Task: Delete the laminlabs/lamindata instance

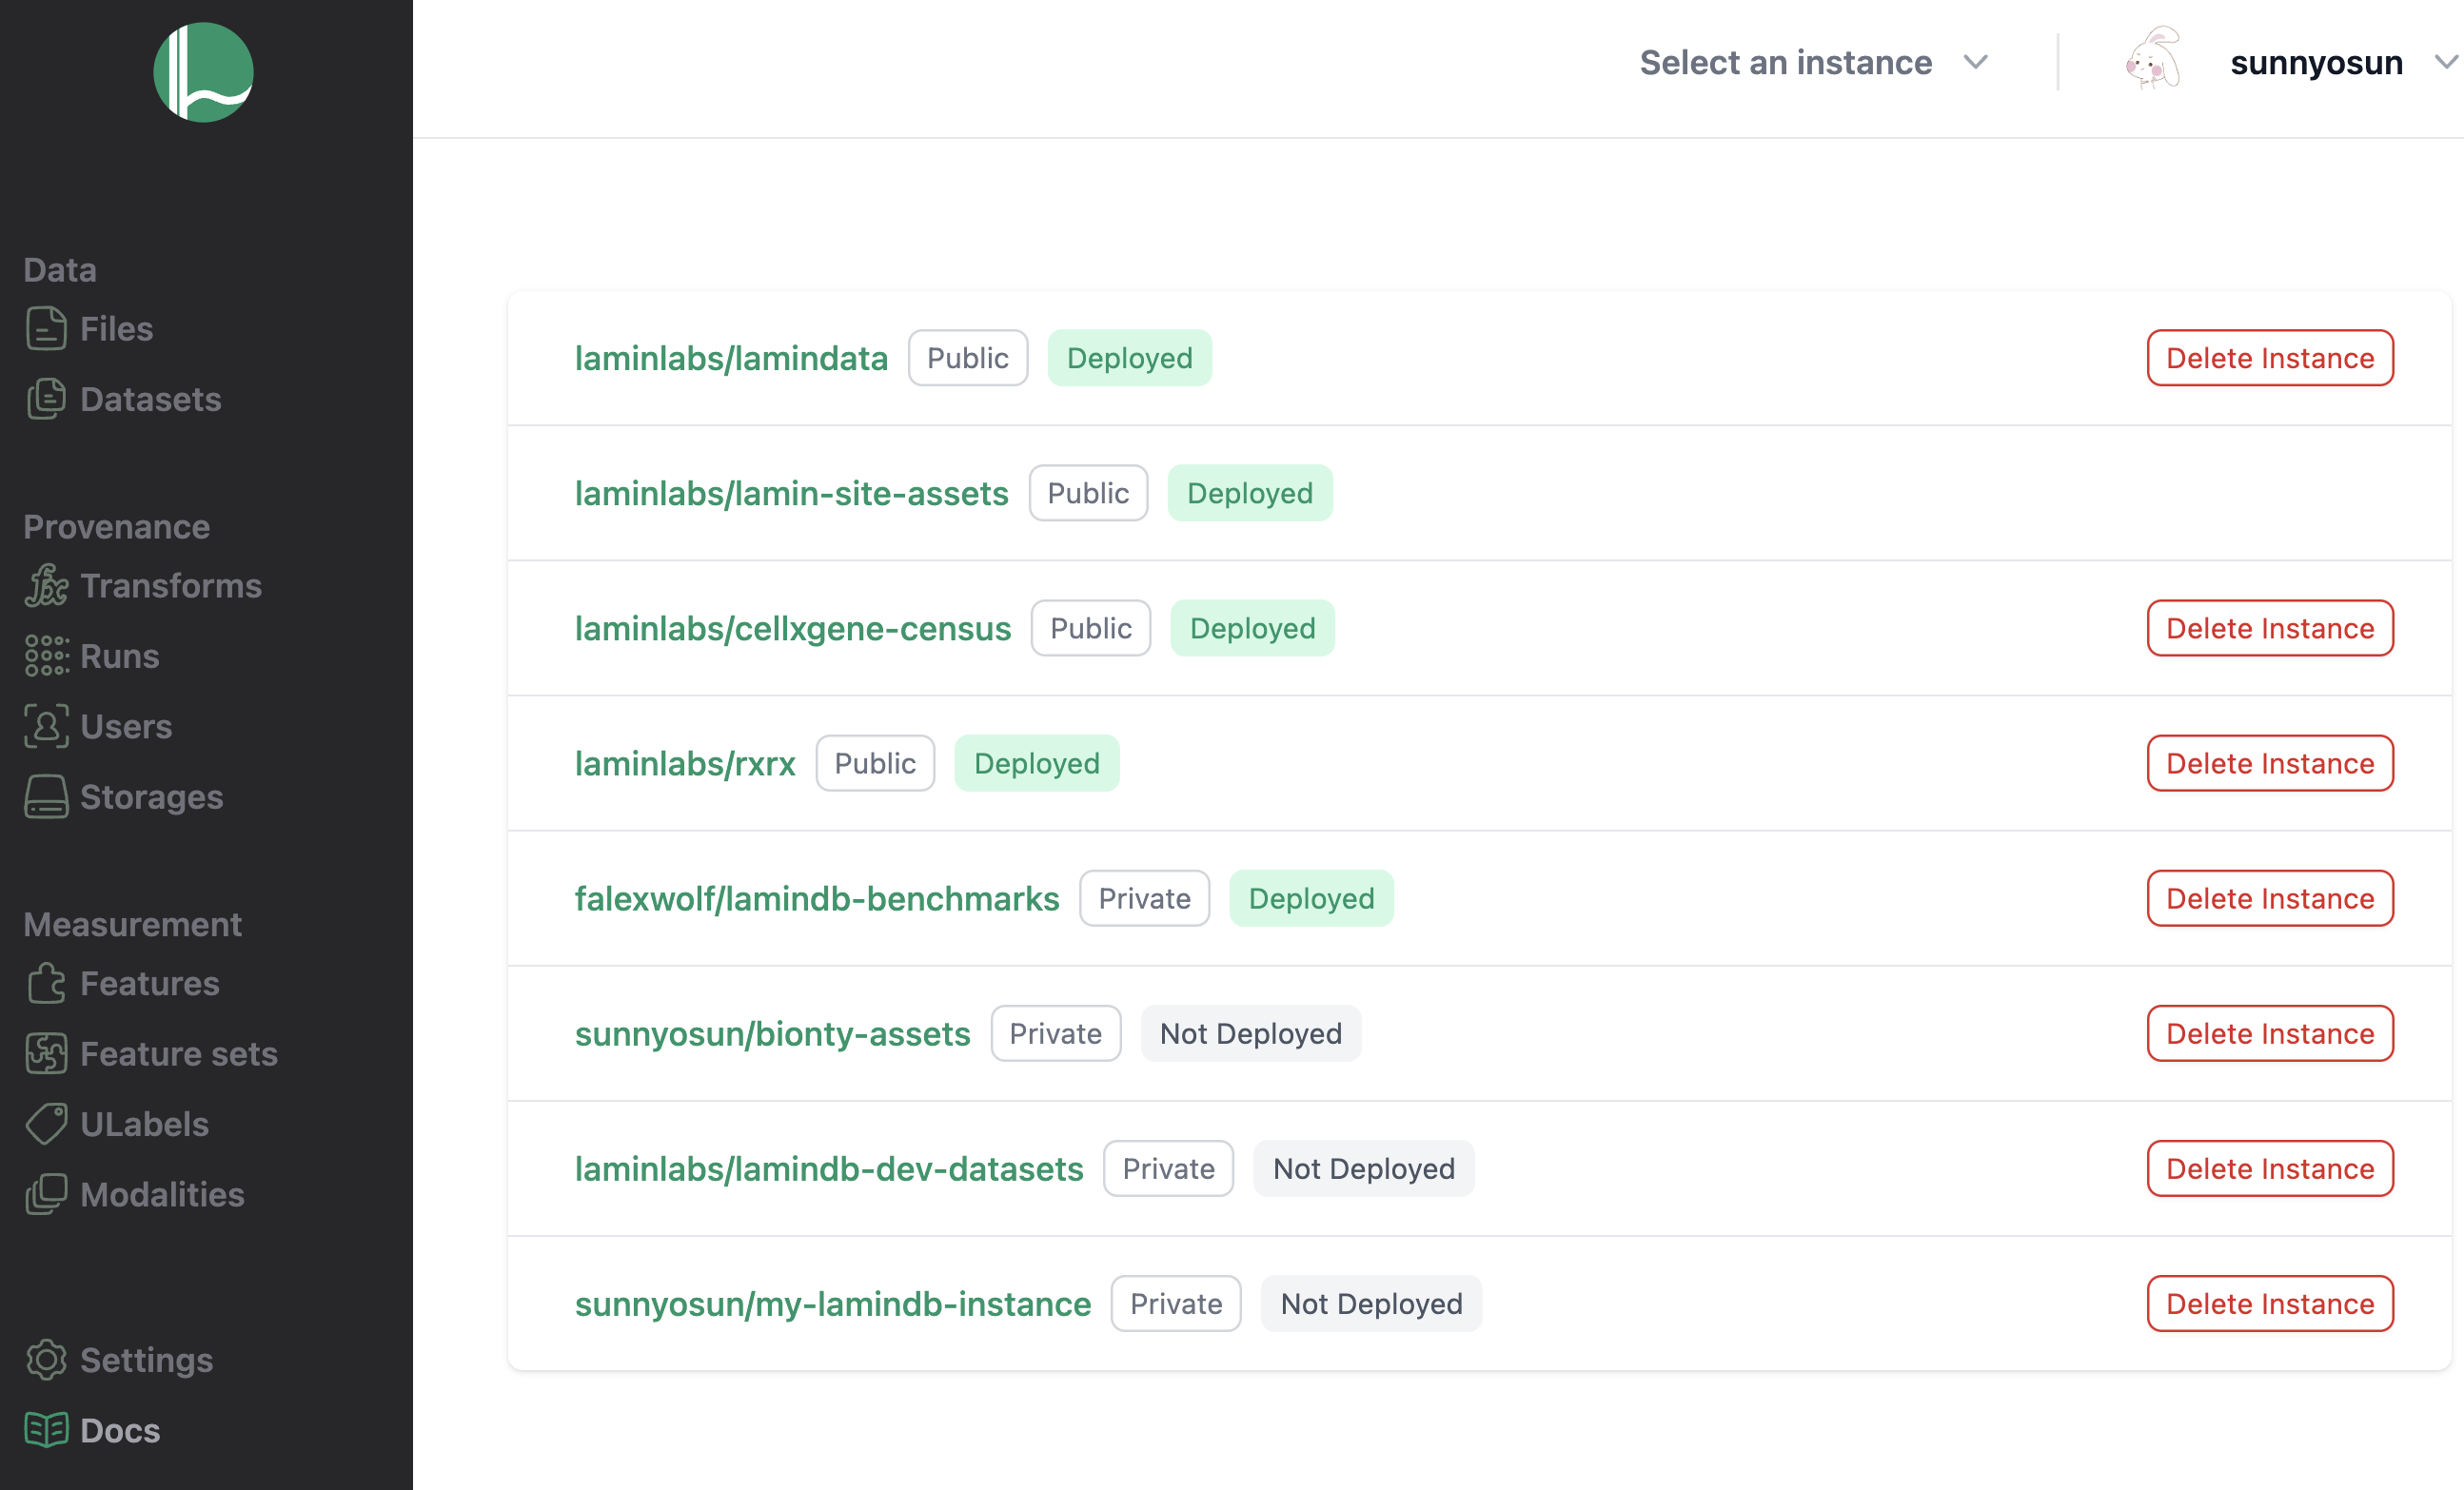Action: [2269, 358]
